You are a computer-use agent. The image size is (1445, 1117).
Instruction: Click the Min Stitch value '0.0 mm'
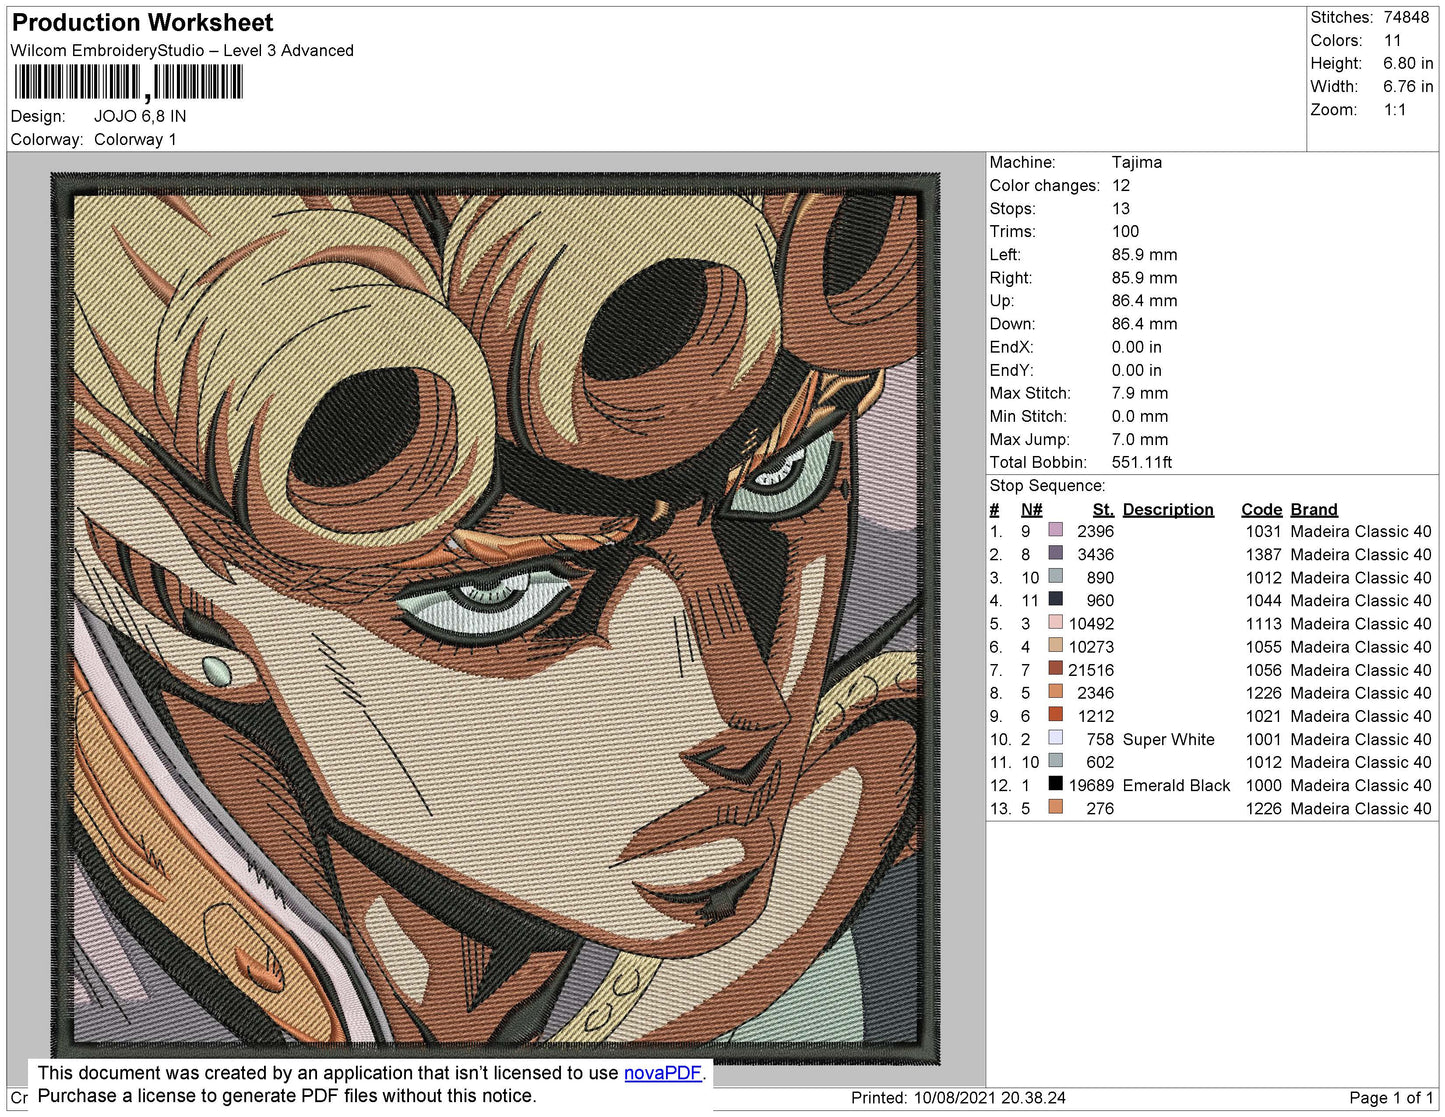pyautogui.click(x=1140, y=416)
